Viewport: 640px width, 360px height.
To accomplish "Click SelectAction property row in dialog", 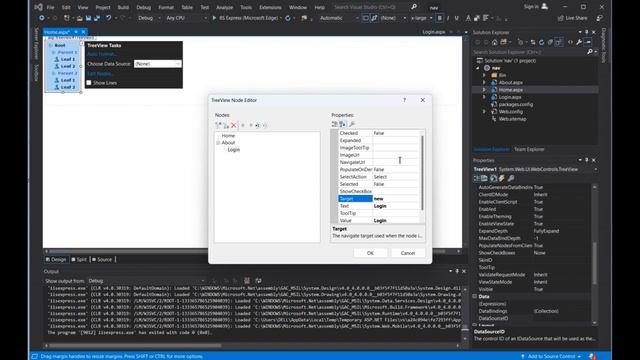I will (x=379, y=177).
